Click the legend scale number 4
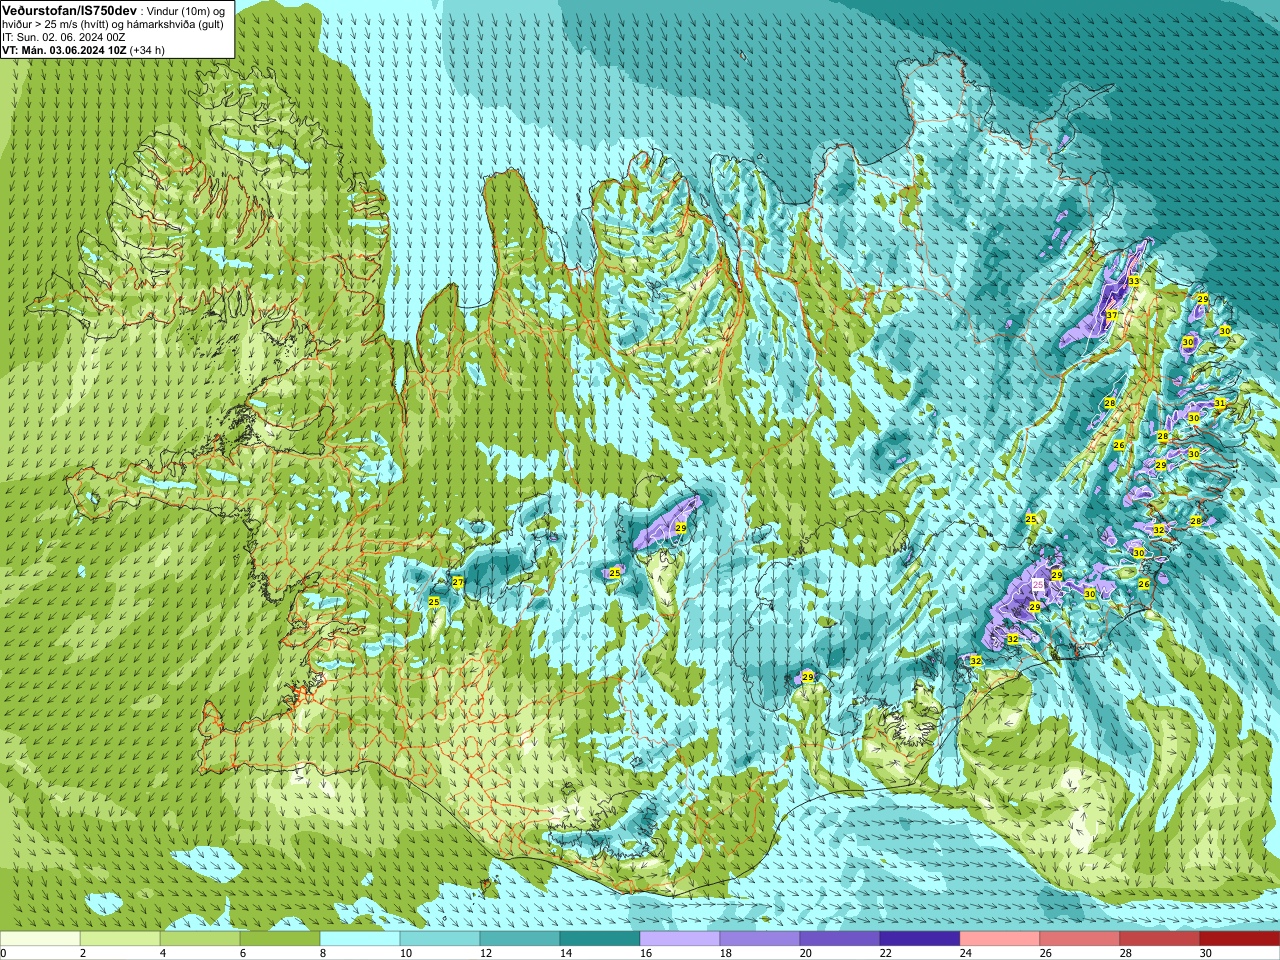Image resolution: width=1280 pixels, height=960 pixels. (x=162, y=953)
